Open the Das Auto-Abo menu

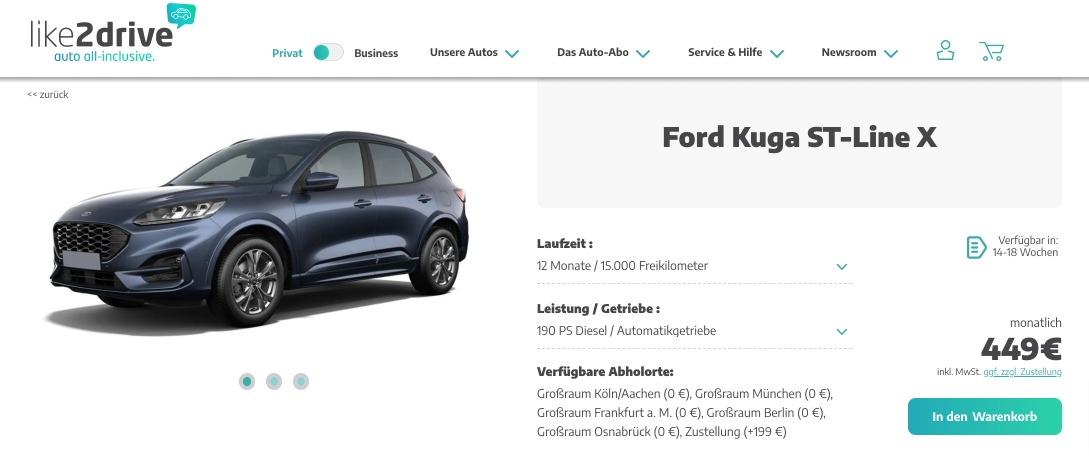[x=604, y=53]
